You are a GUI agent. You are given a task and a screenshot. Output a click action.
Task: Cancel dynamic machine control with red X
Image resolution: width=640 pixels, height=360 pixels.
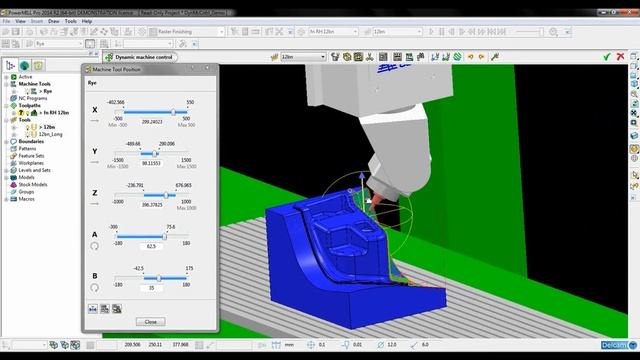pyautogui.click(x=620, y=57)
